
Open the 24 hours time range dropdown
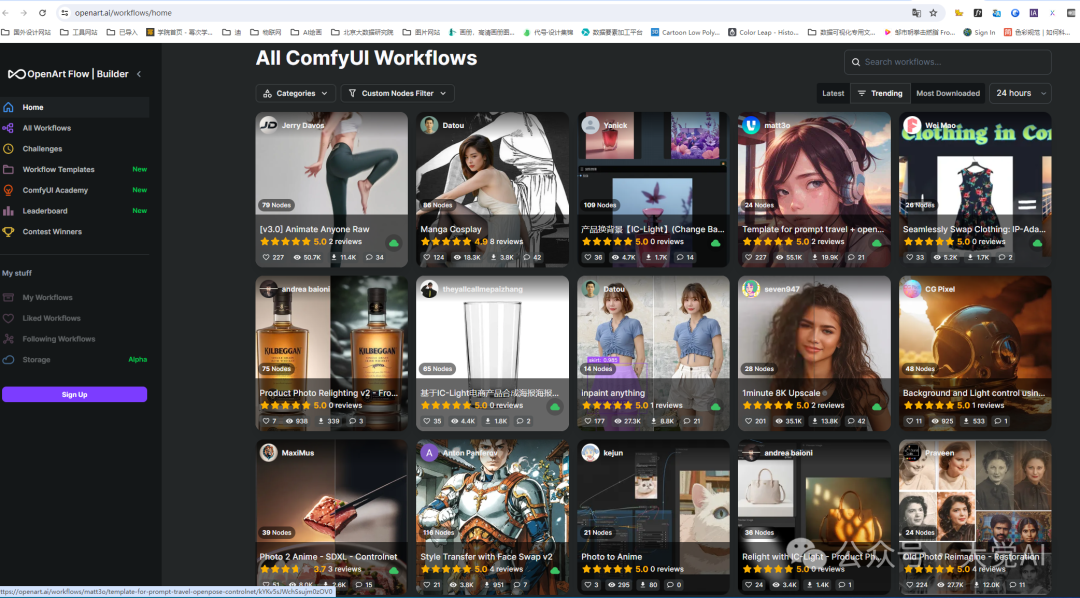click(x=1019, y=92)
